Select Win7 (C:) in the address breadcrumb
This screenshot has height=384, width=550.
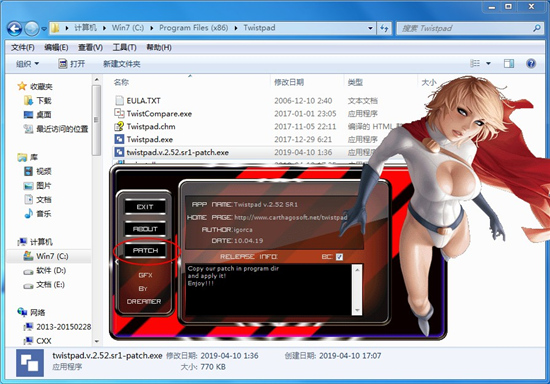(128, 28)
